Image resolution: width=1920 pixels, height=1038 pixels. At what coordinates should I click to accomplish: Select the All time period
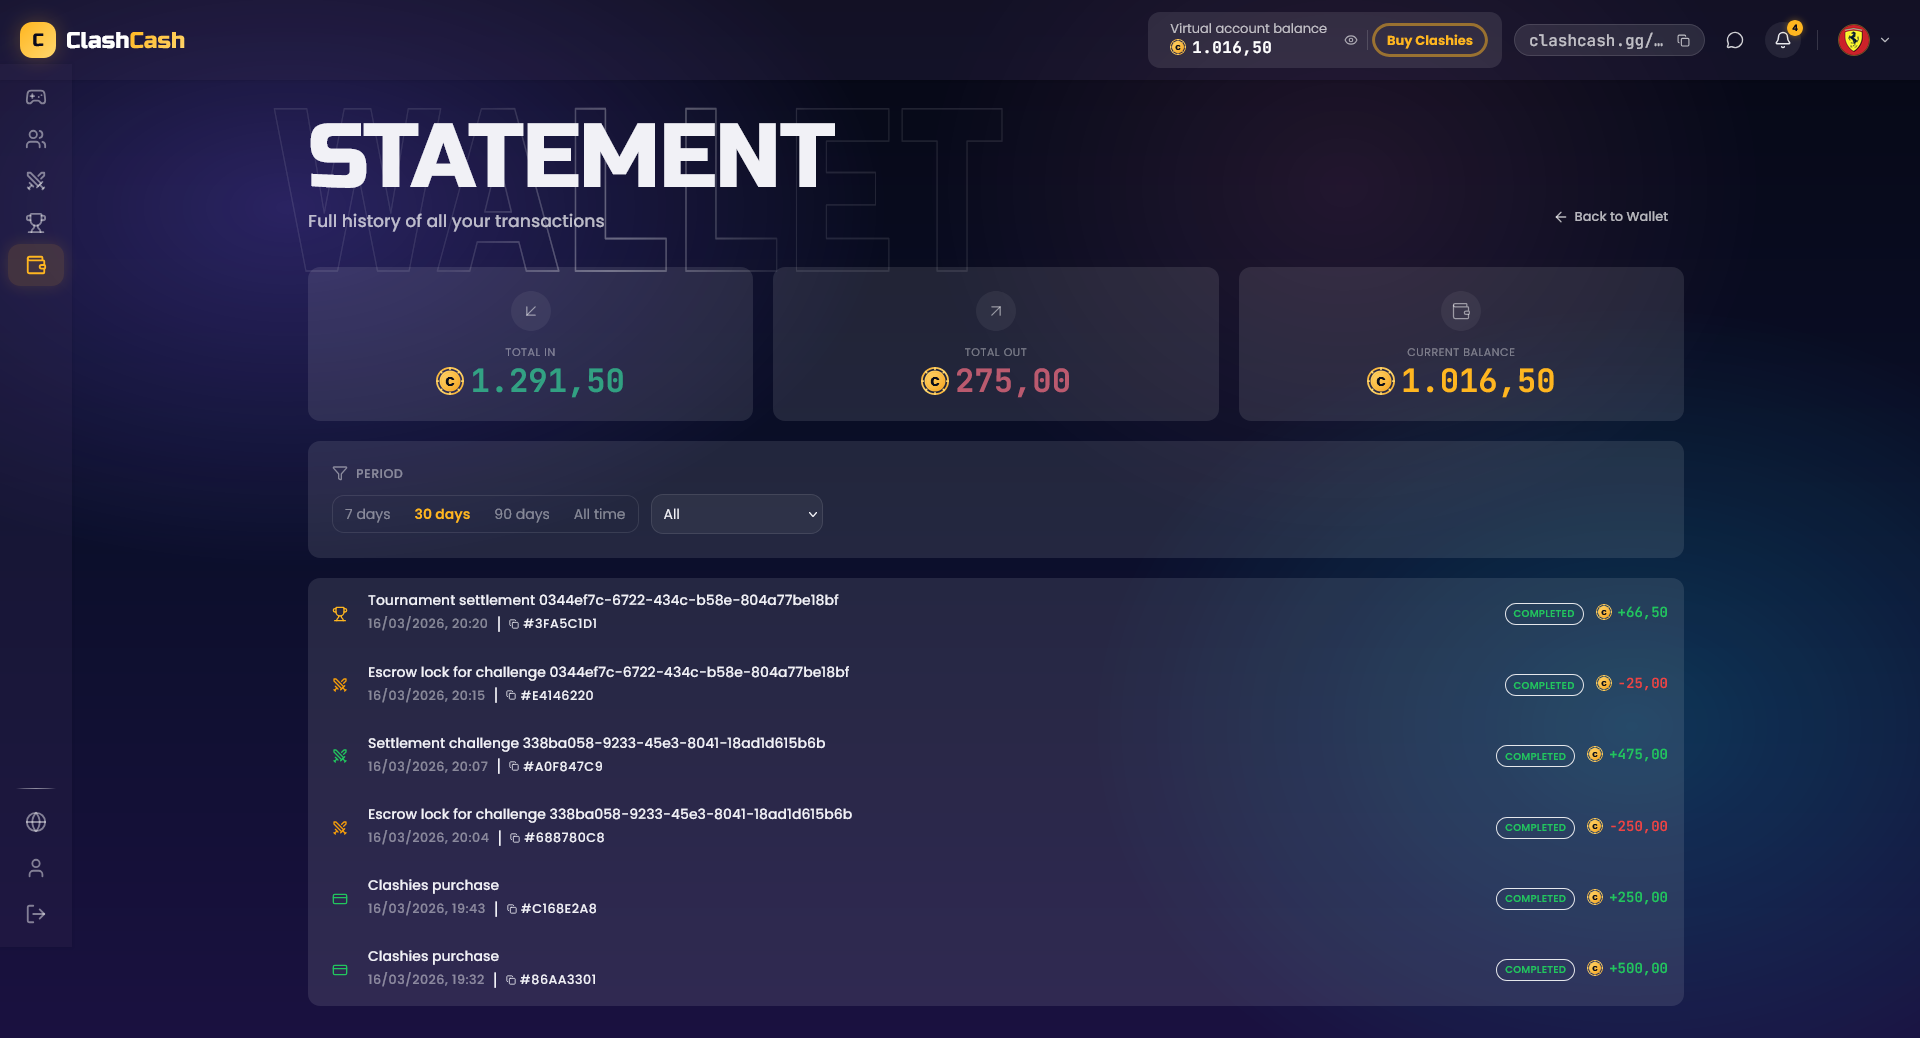point(600,514)
